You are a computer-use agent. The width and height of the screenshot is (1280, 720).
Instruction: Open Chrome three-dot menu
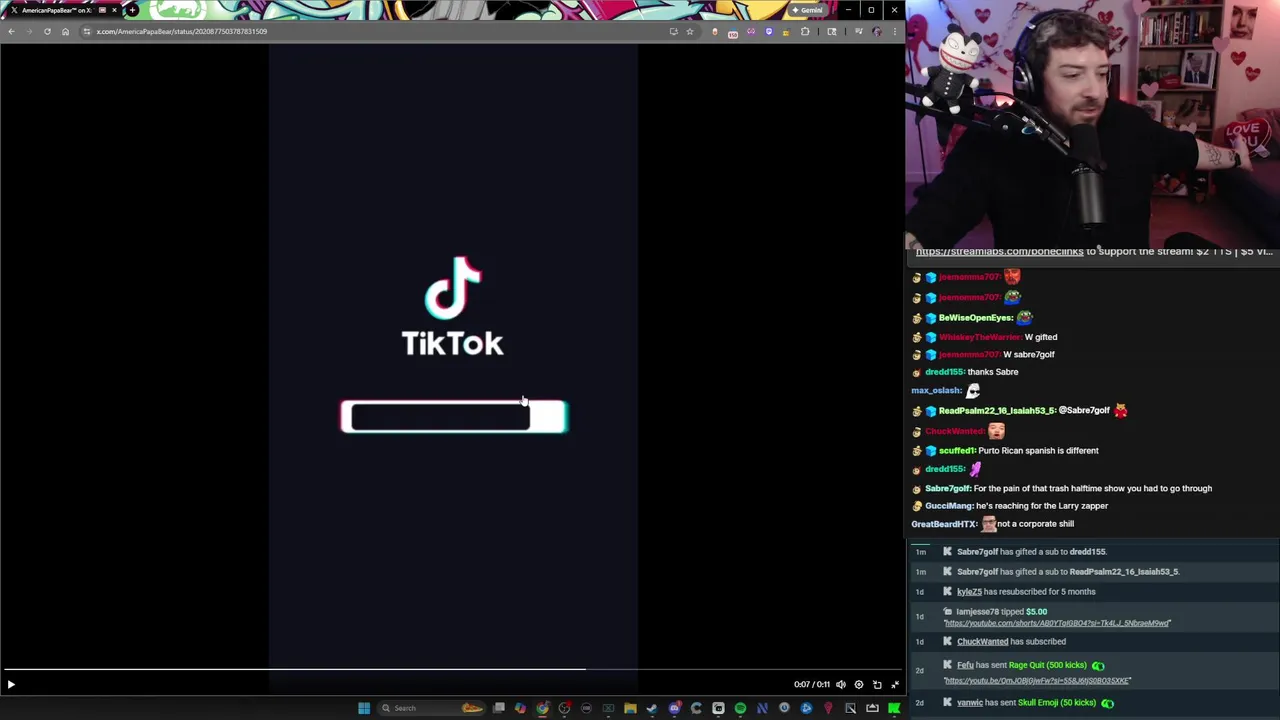click(x=894, y=31)
